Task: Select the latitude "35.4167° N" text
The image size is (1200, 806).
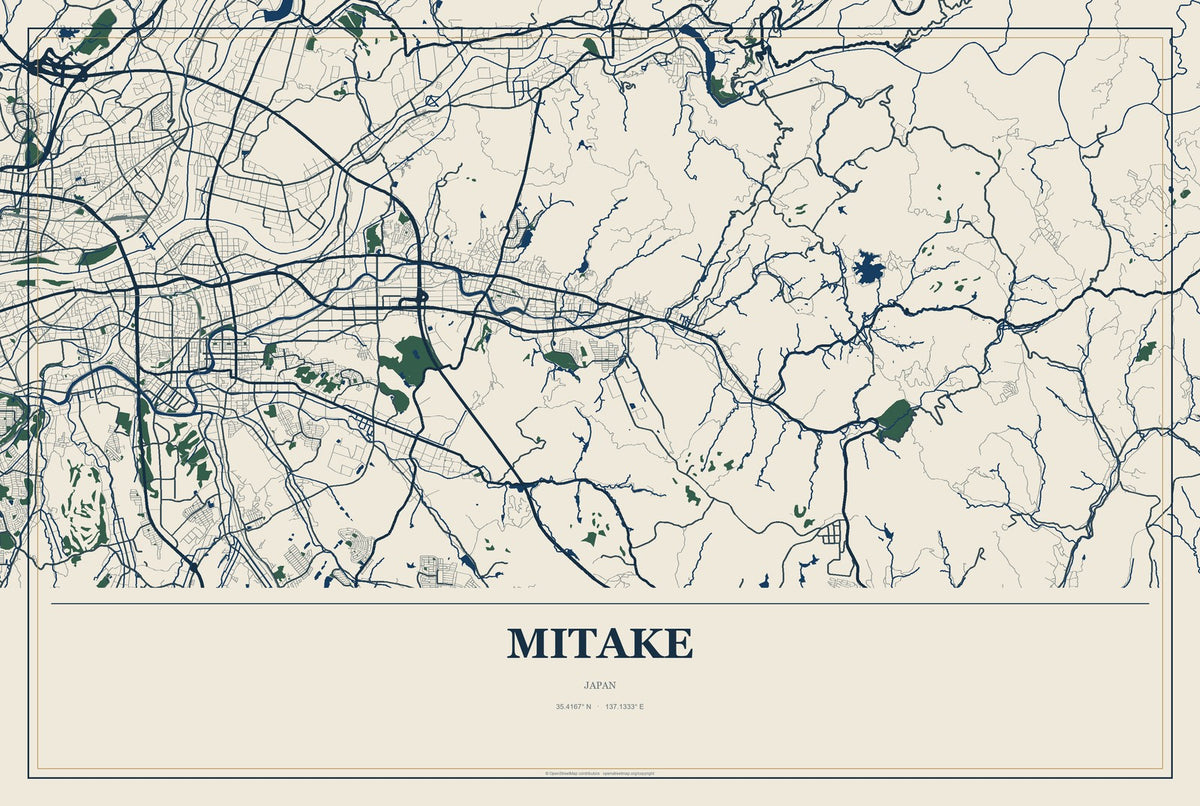Action: click(x=574, y=707)
